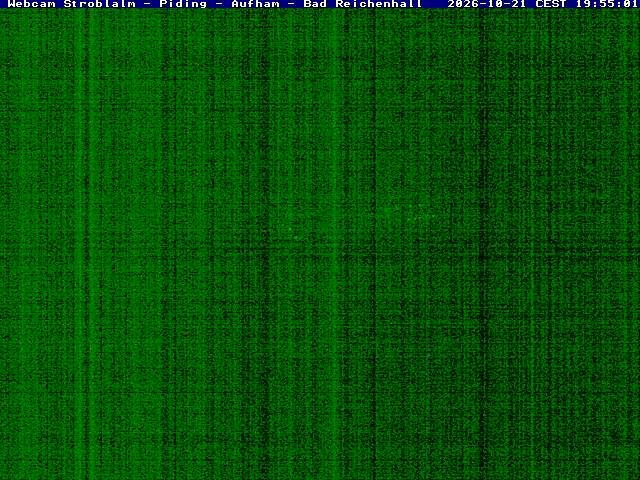This screenshot has height=480, width=640.
Task: Click the time '19:55:01'
Action: (607, 4)
